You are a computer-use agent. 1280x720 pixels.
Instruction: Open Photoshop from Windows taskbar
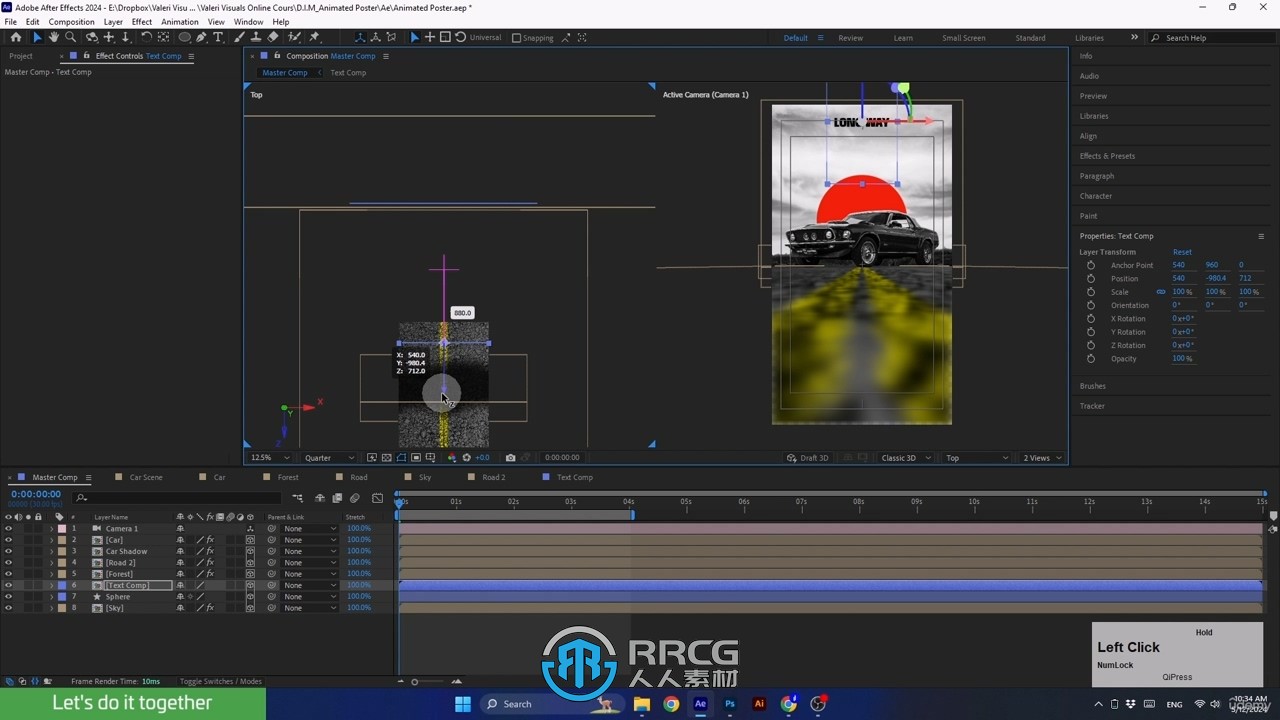click(730, 704)
